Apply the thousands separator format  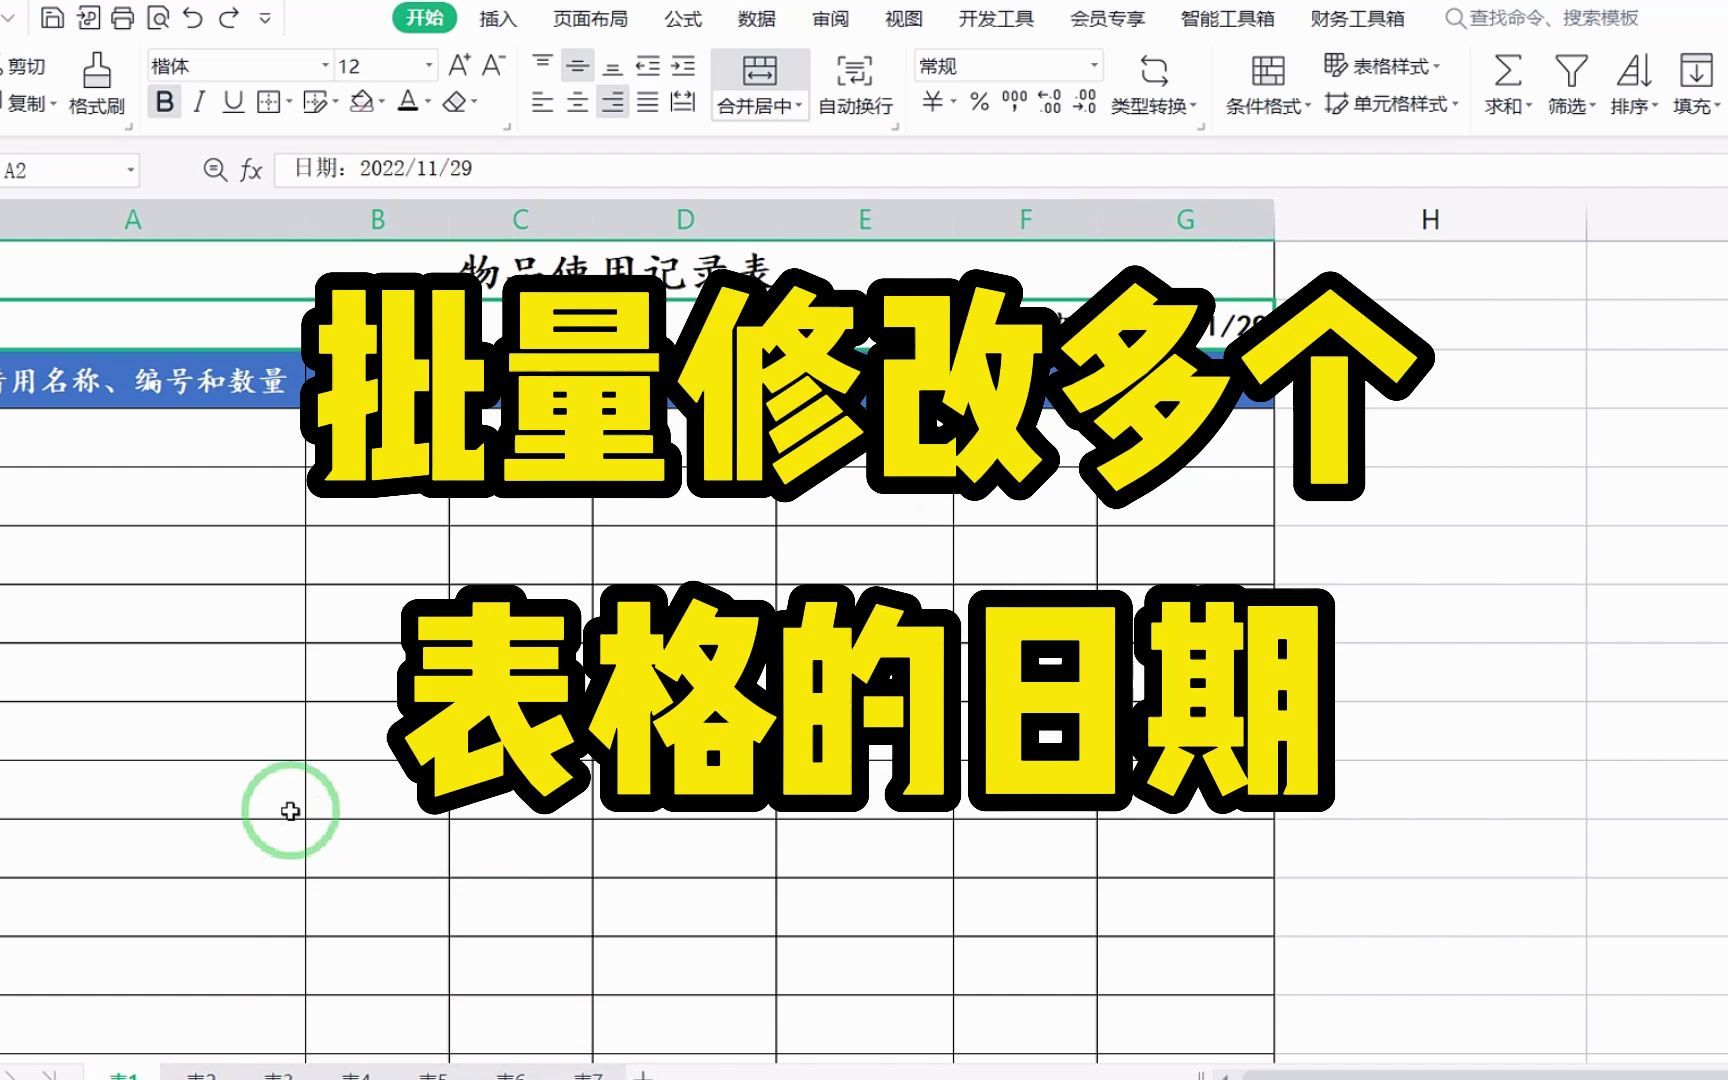click(x=1014, y=102)
